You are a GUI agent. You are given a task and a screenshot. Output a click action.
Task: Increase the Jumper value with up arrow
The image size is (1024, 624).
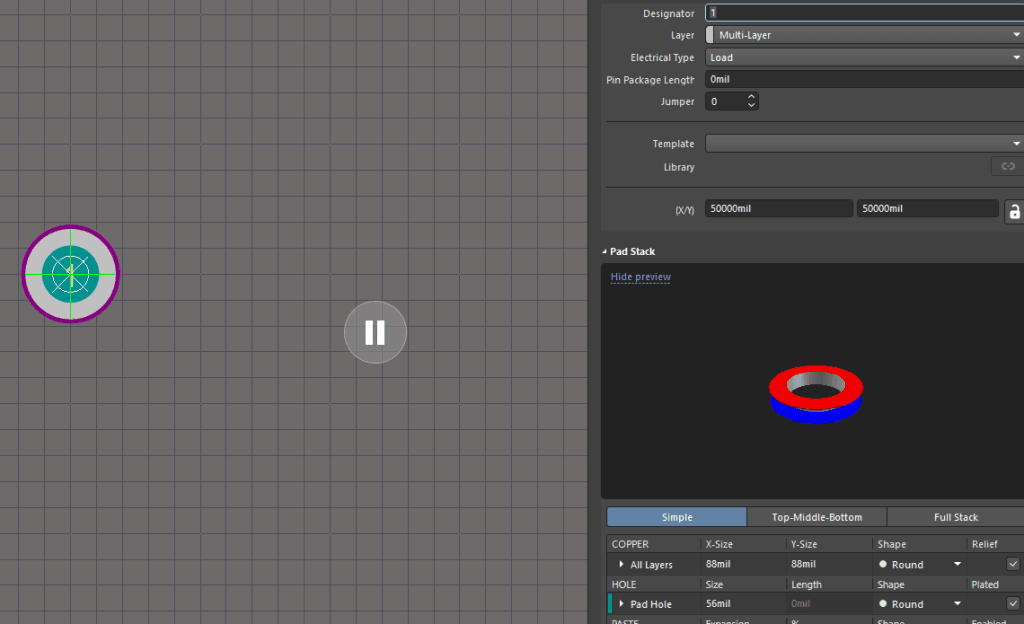pos(752,97)
